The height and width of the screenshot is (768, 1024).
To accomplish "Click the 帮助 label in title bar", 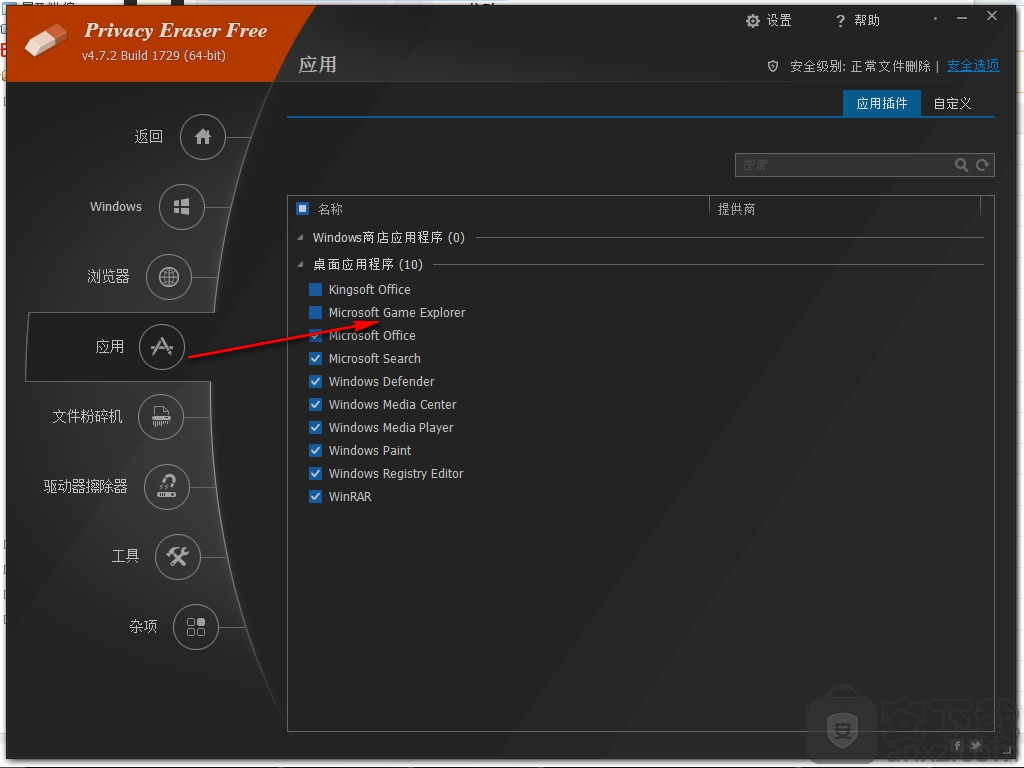I will coord(867,21).
